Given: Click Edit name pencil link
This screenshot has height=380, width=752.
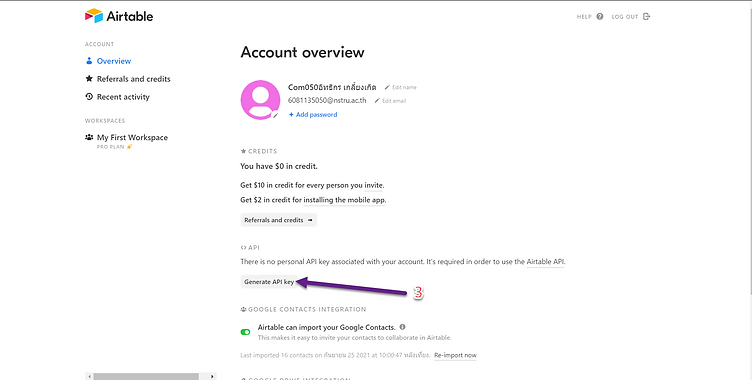Looking at the screenshot, I should (400, 87).
